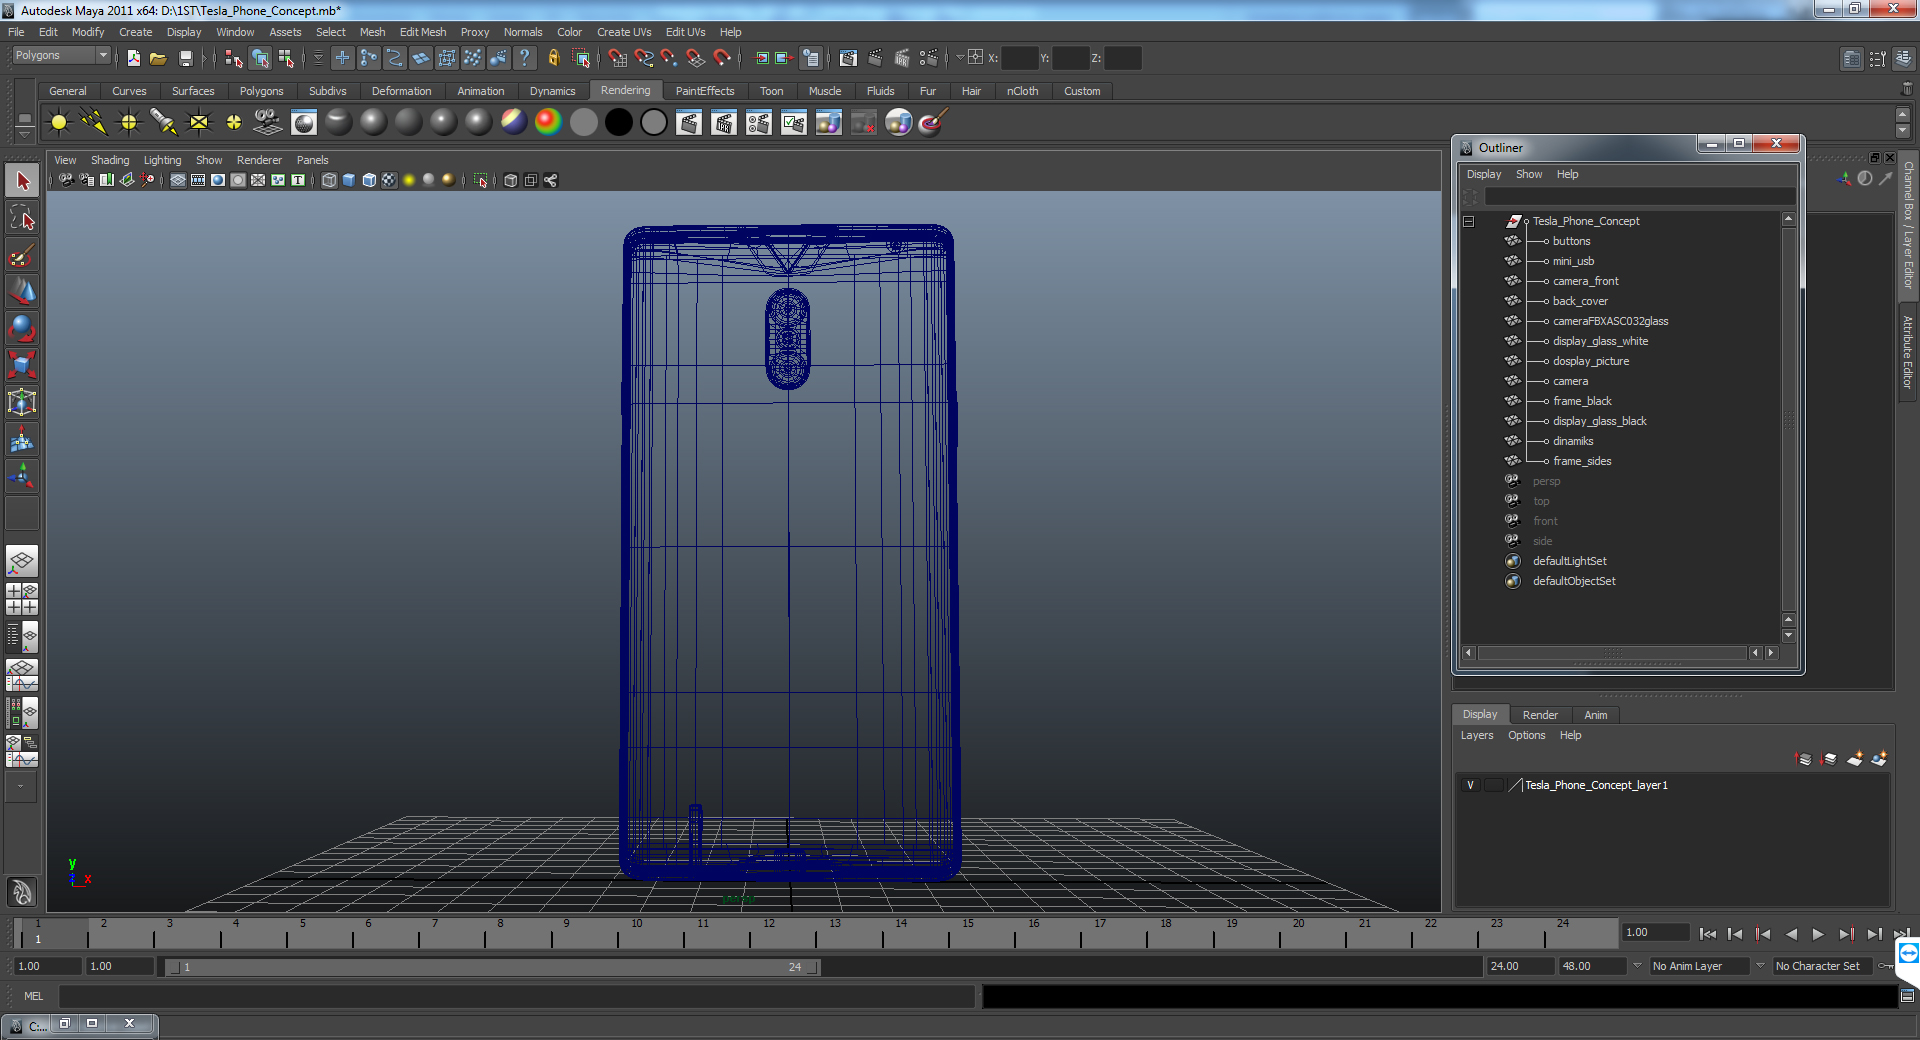1920x1040 pixels.
Task: Select the arrow Select tool in toolbox
Action: coord(22,181)
